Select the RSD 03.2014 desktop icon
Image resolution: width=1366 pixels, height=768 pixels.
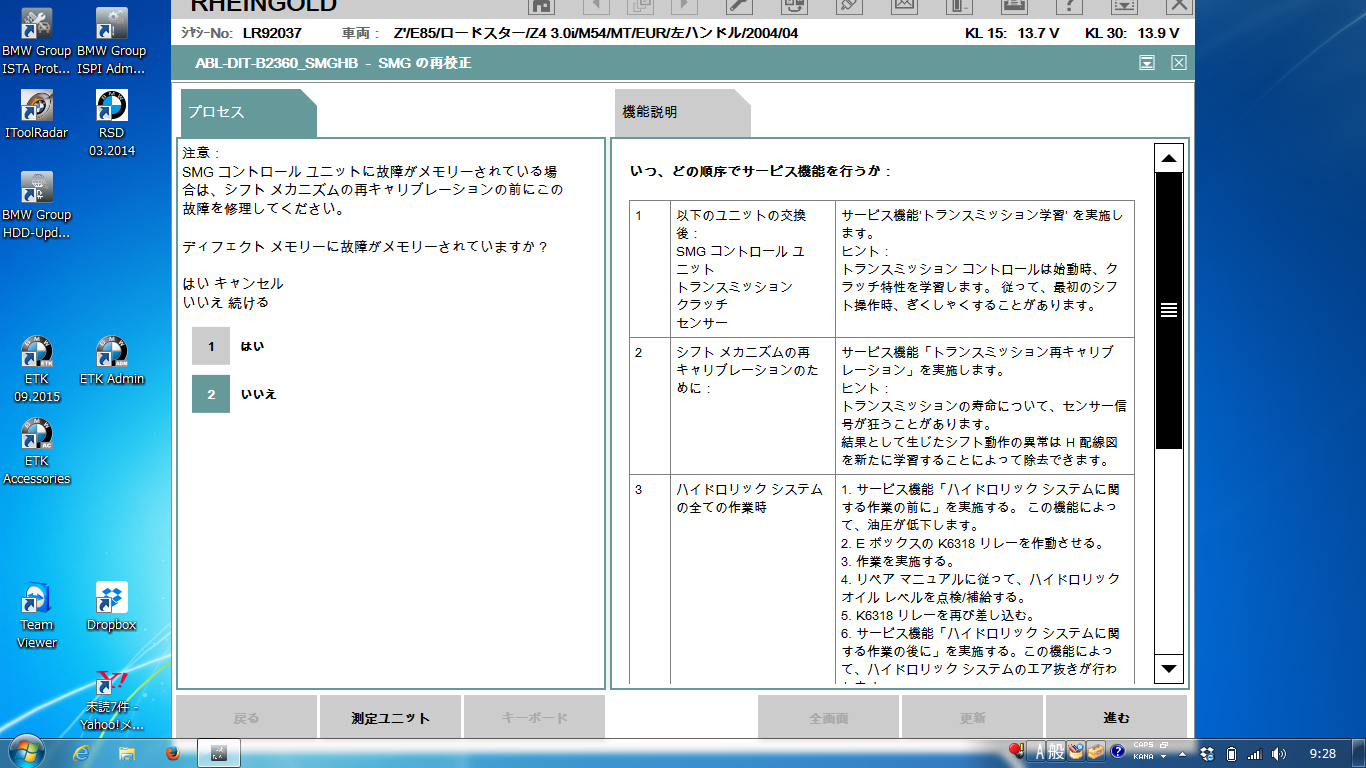click(x=111, y=123)
